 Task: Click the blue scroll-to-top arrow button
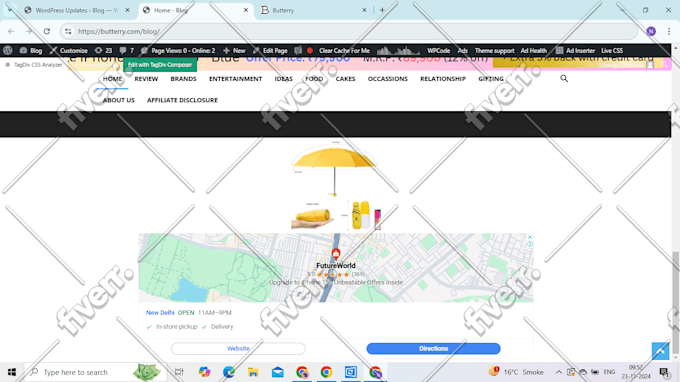(x=660, y=351)
